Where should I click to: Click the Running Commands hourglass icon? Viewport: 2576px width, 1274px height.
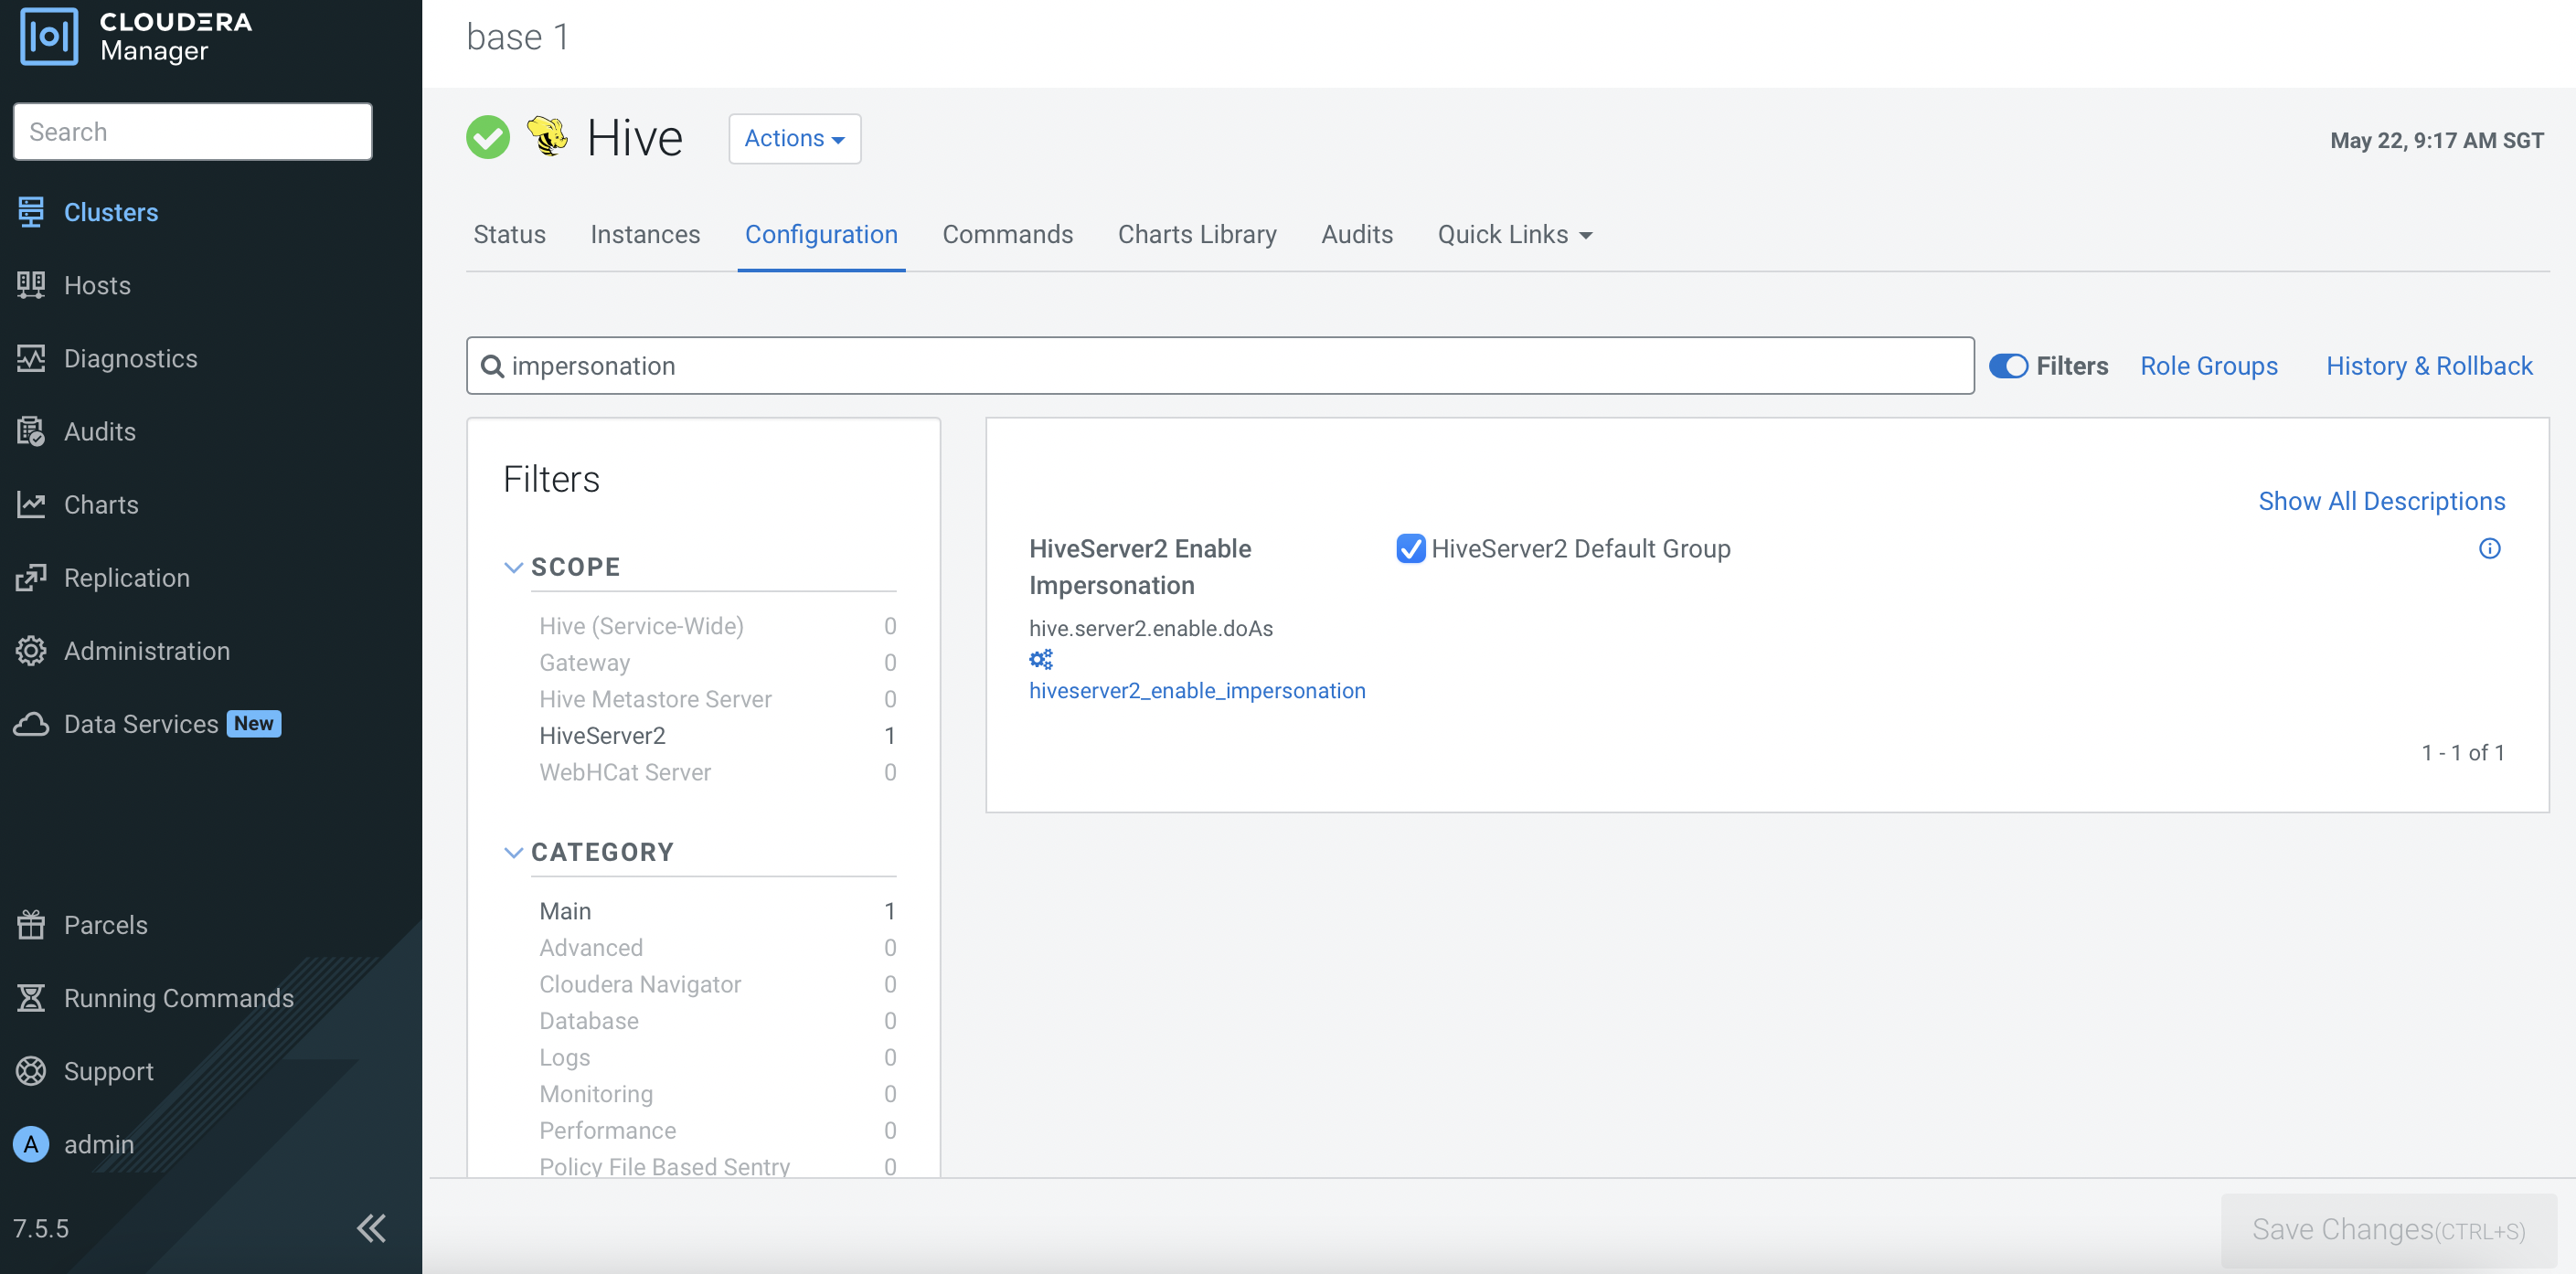click(x=31, y=998)
